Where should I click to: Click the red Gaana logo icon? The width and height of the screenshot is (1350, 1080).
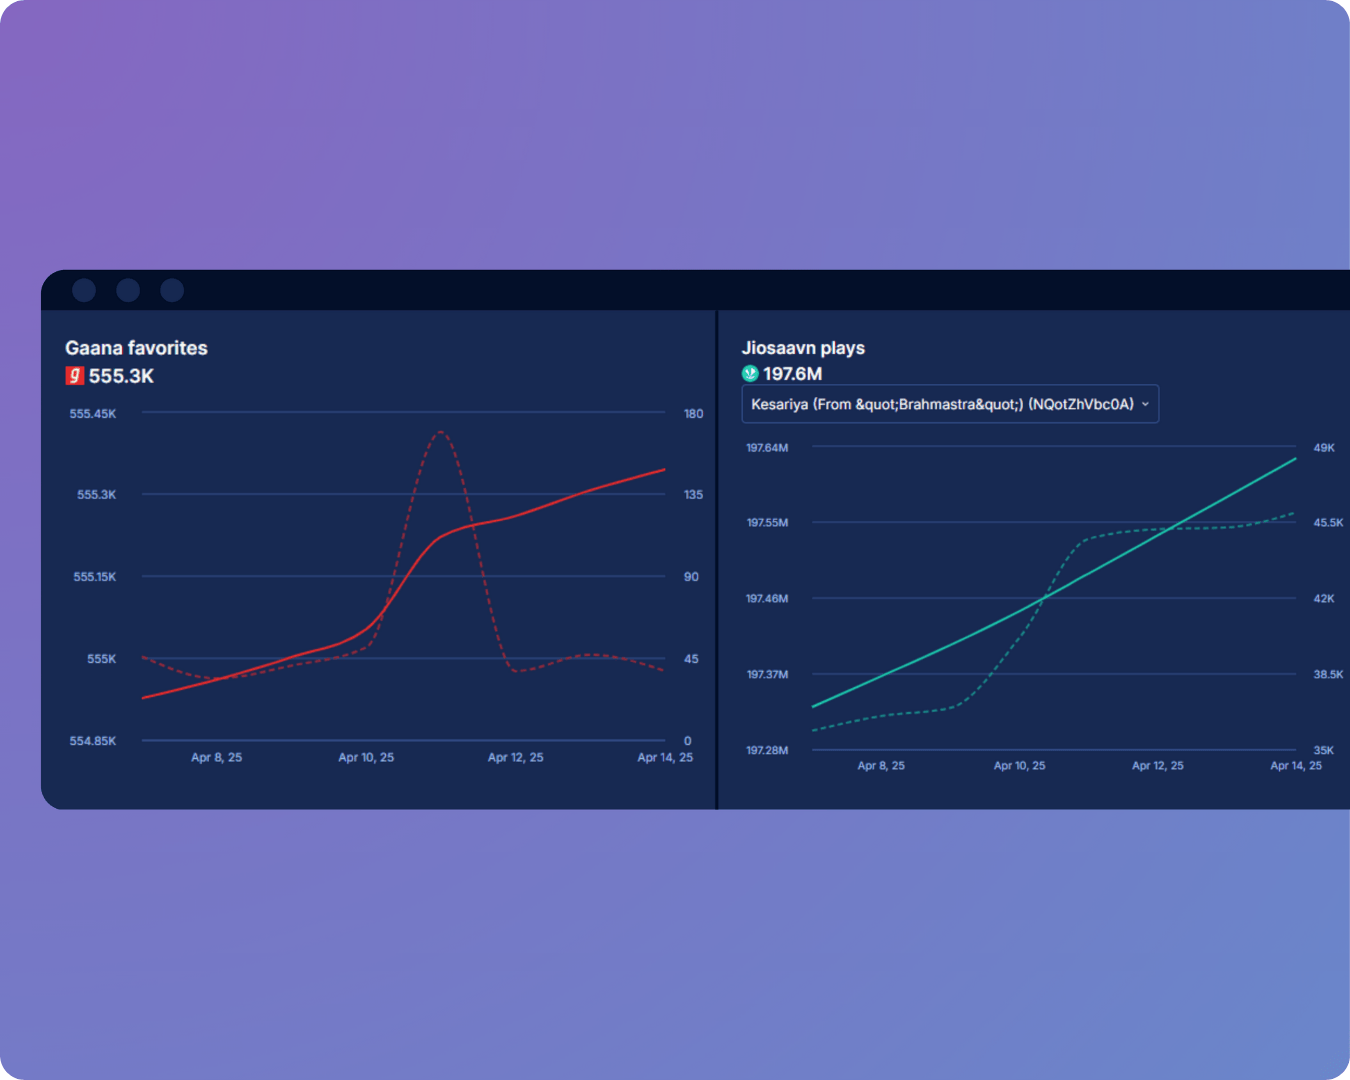(75, 376)
